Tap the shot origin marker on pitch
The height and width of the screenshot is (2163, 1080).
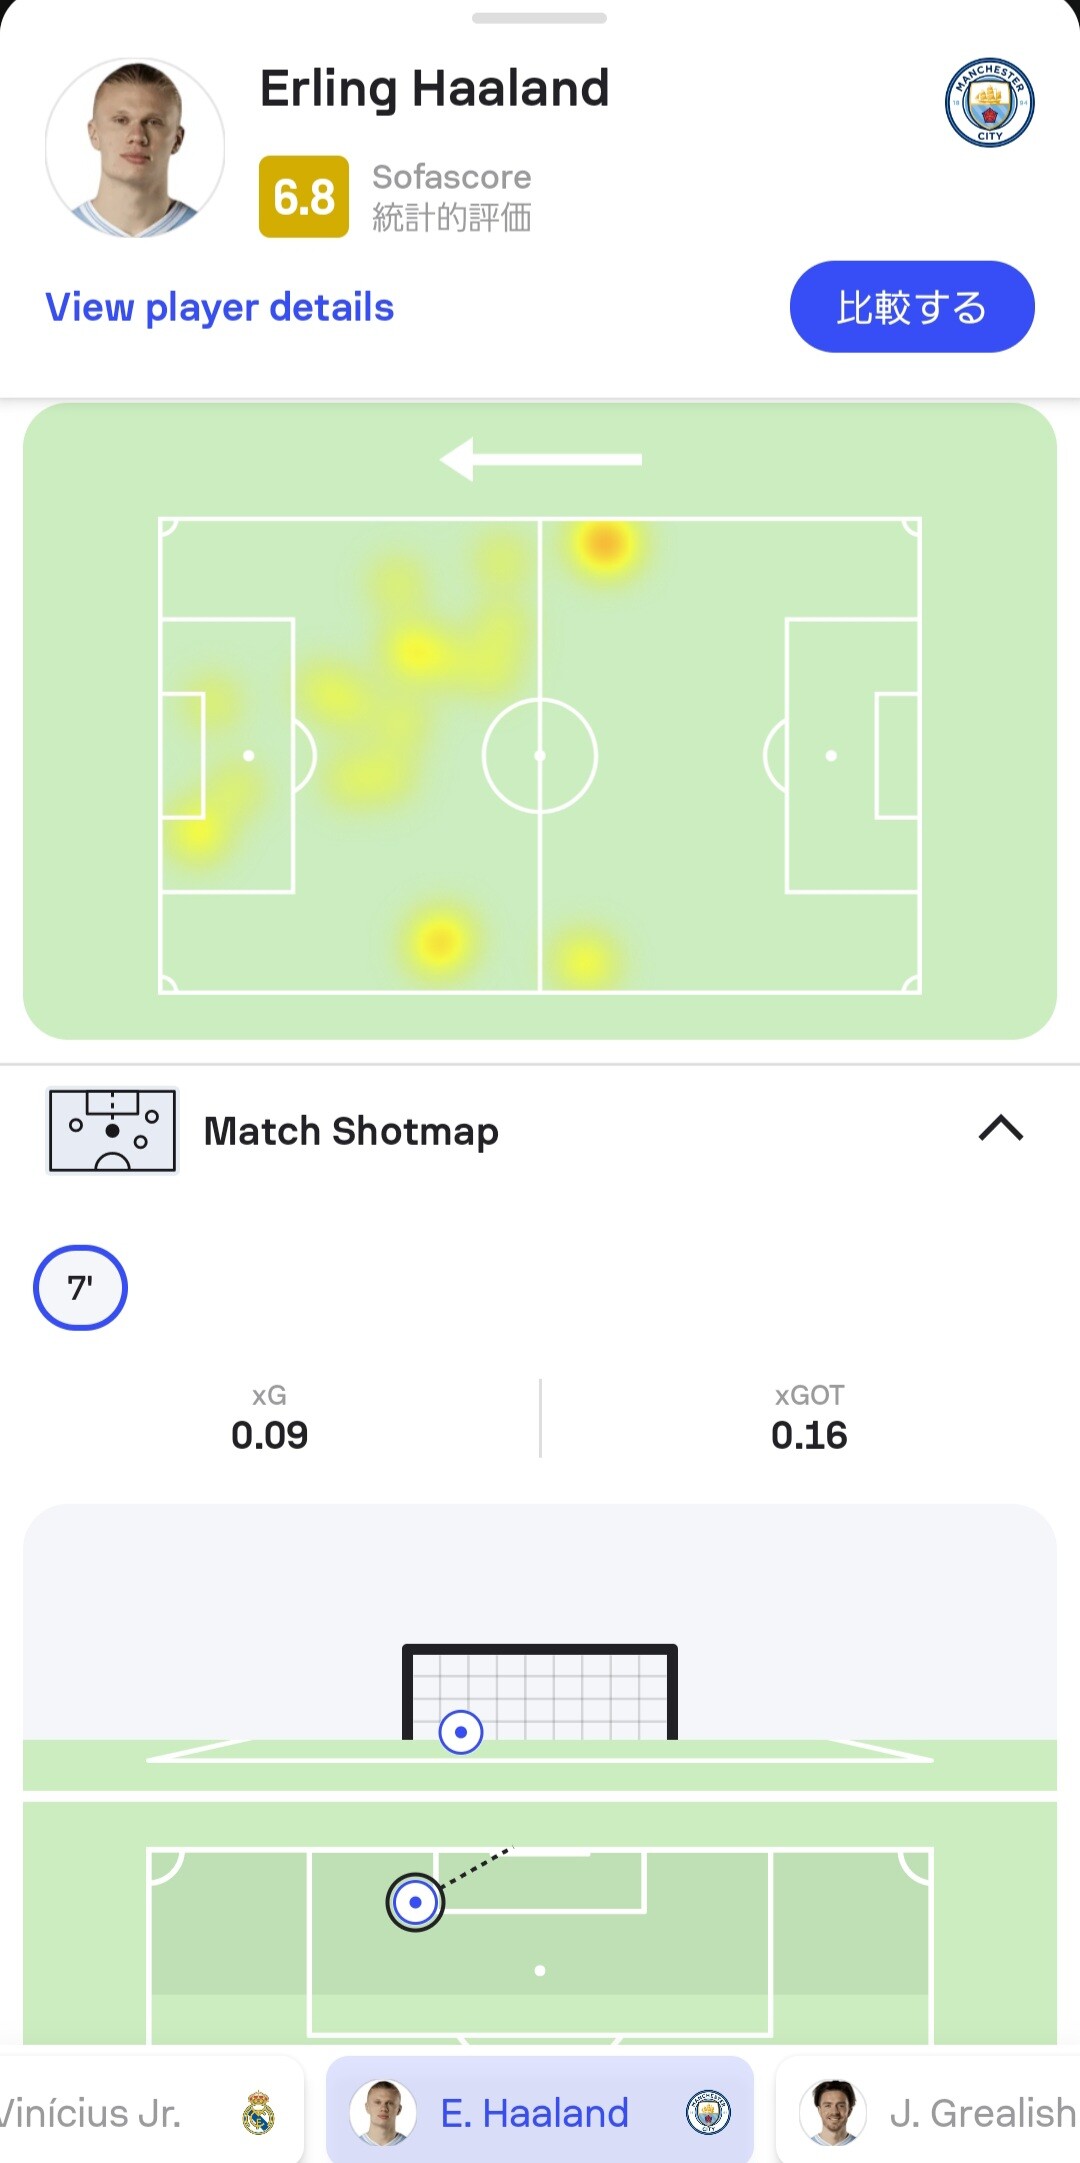pos(415,1902)
